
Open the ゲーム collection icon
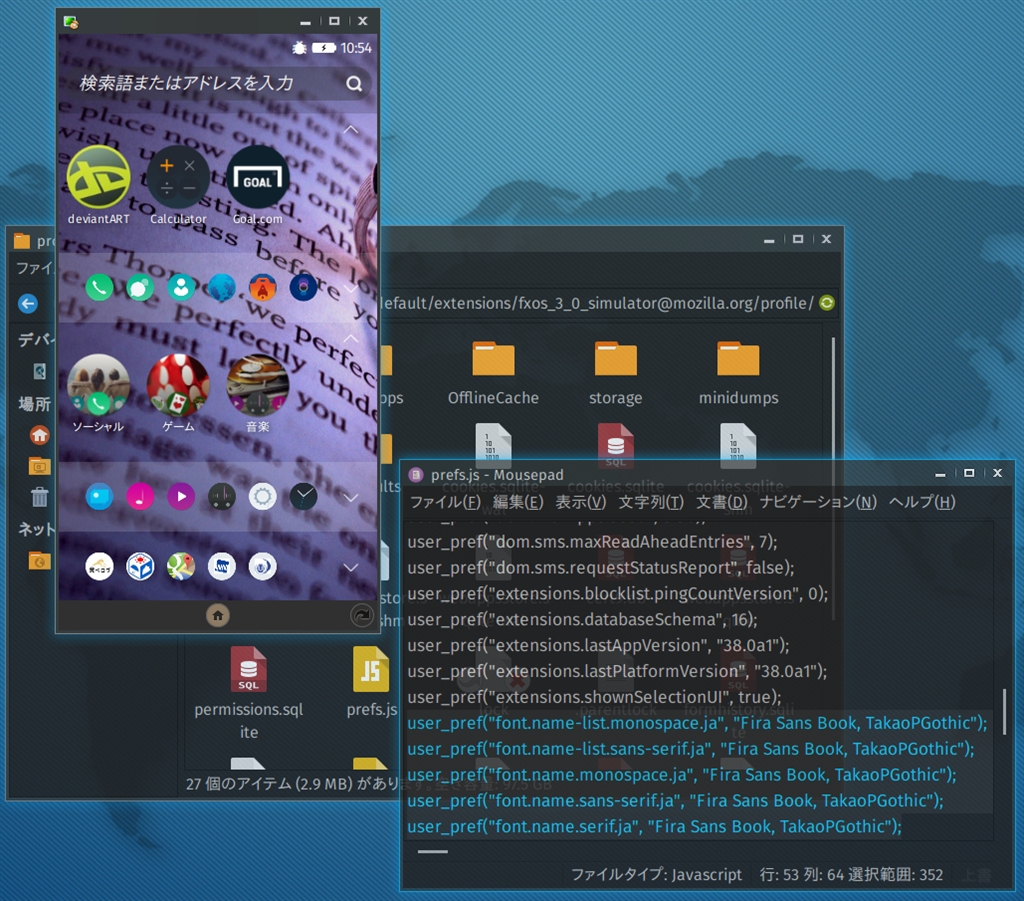click(178, 385)
